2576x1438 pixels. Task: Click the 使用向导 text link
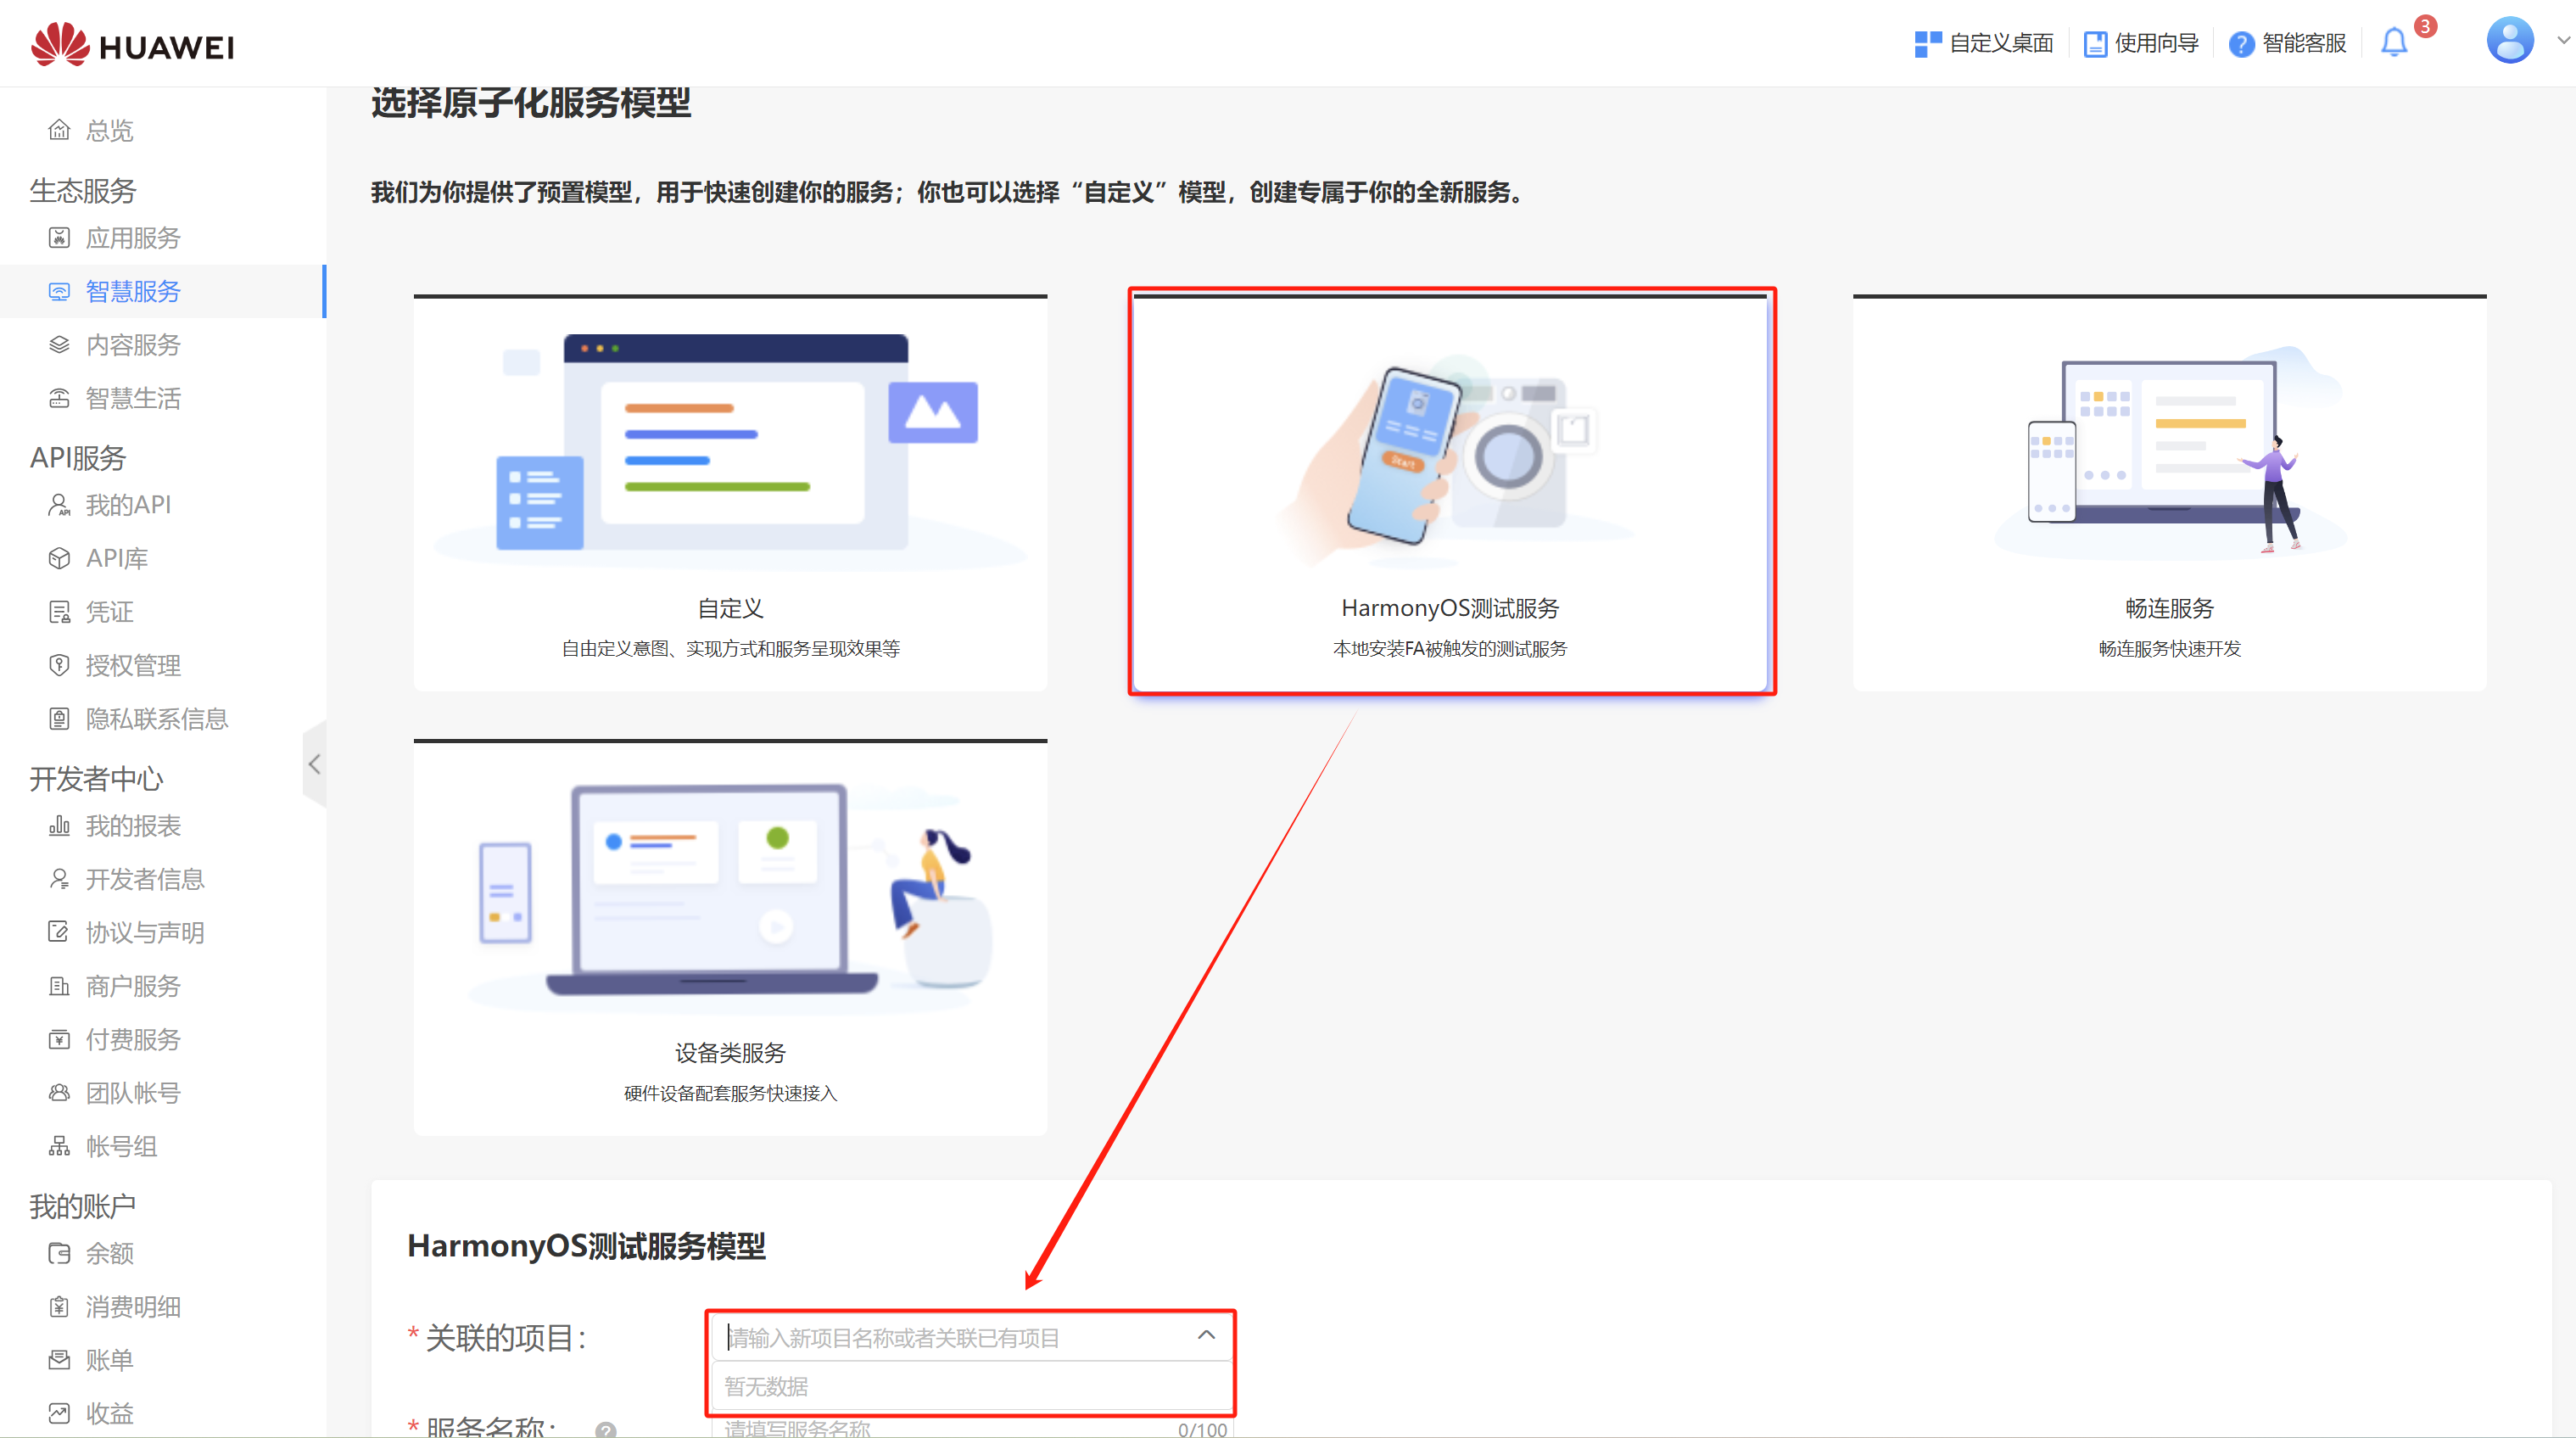coord(2156,44)
